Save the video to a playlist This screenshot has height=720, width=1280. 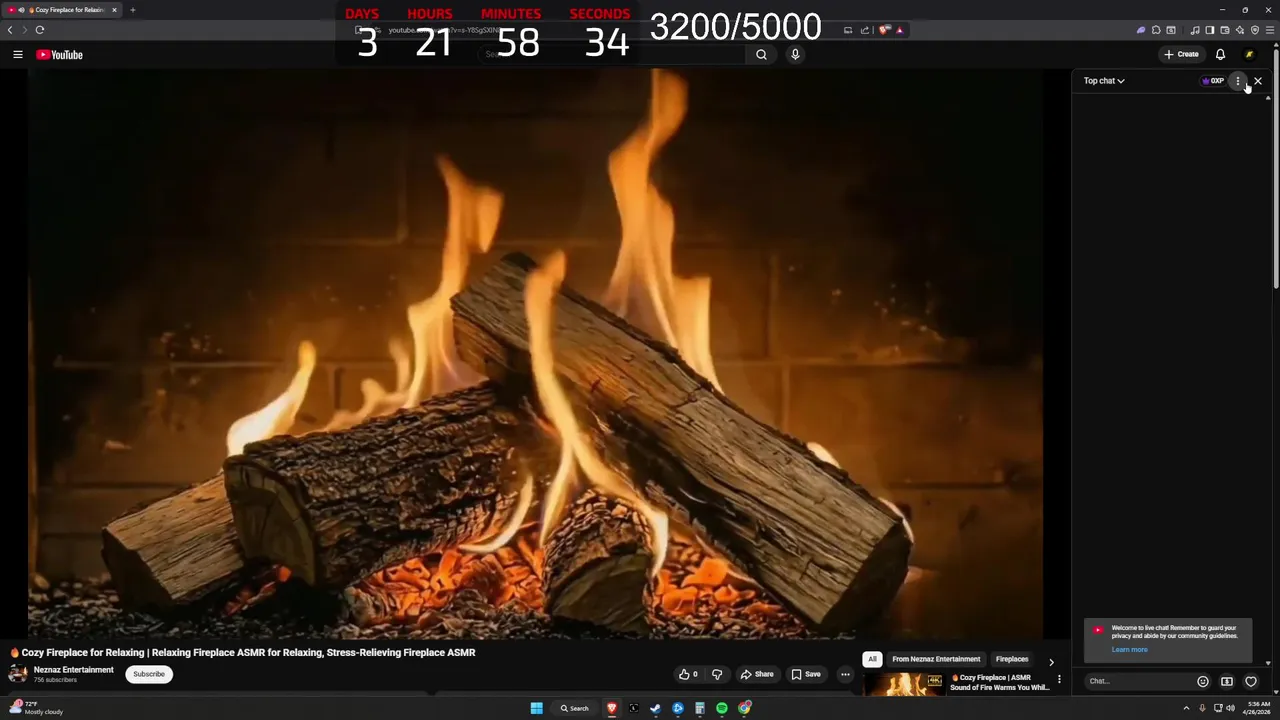pyautogui.click(x=806, y=674)
